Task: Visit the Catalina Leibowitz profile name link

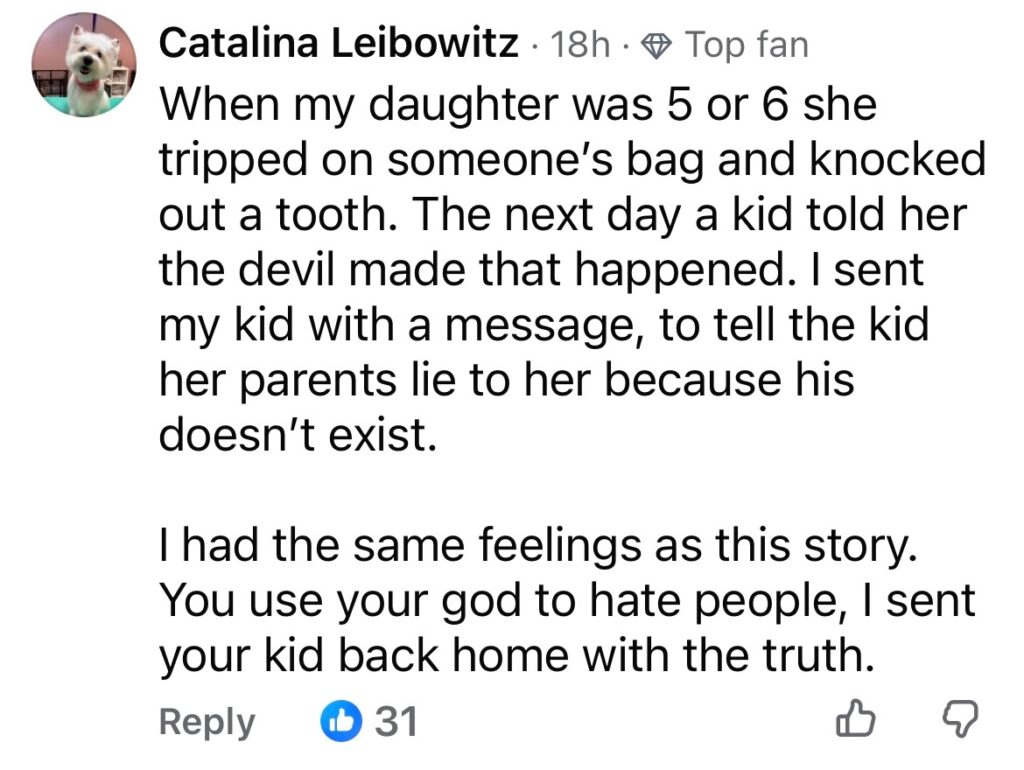Action: 339,44
